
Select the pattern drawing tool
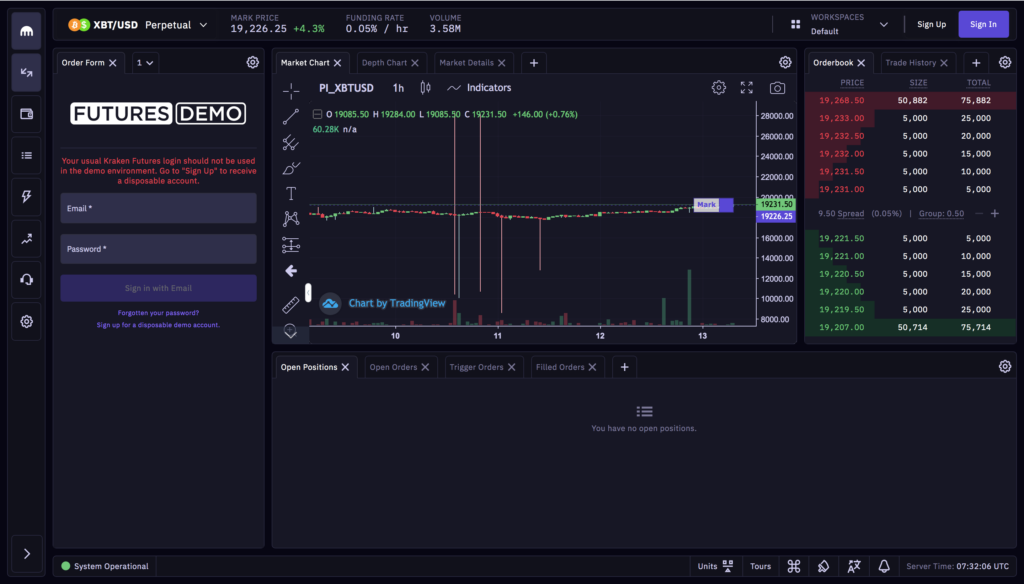[x=291, y=219]
